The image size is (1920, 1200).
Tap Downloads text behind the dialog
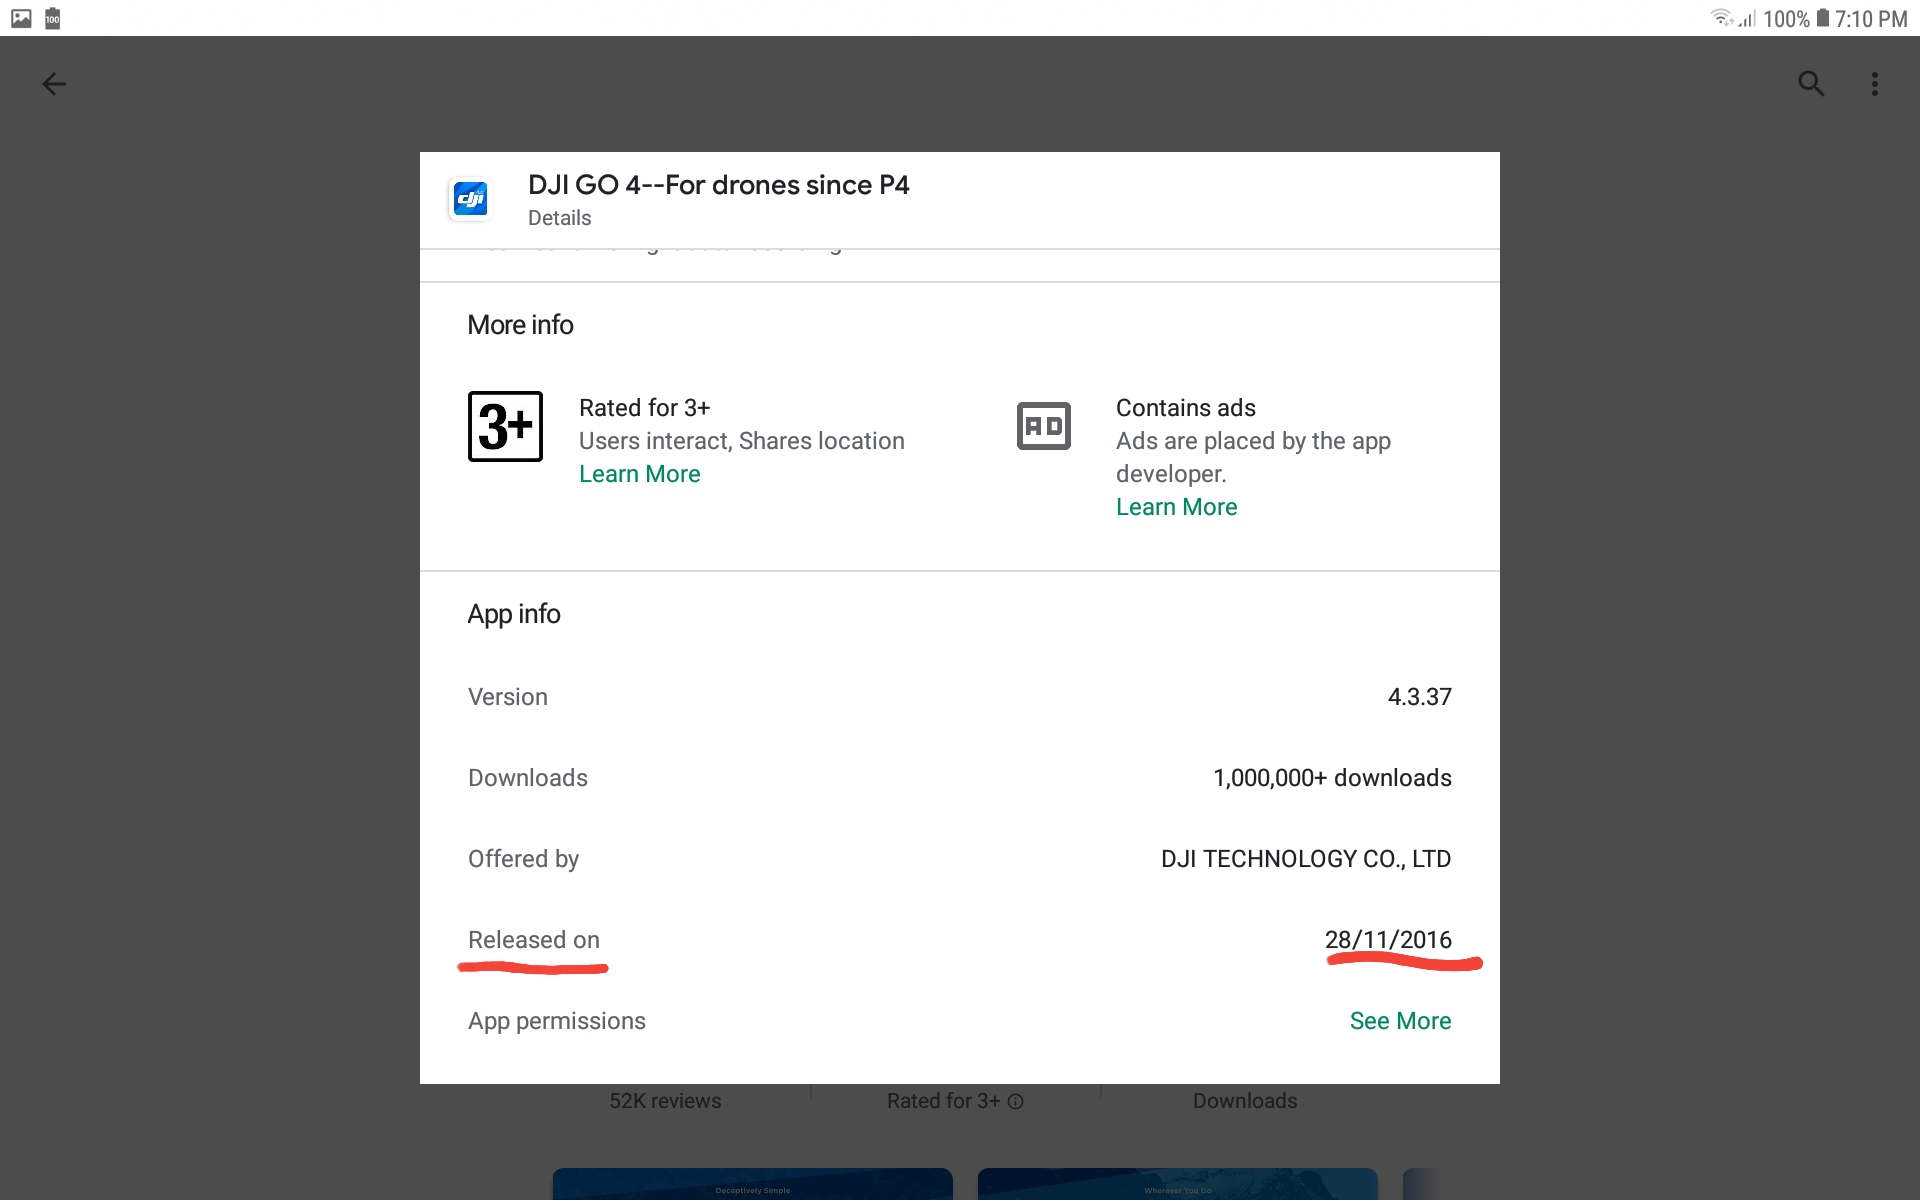[1245, 1101]
